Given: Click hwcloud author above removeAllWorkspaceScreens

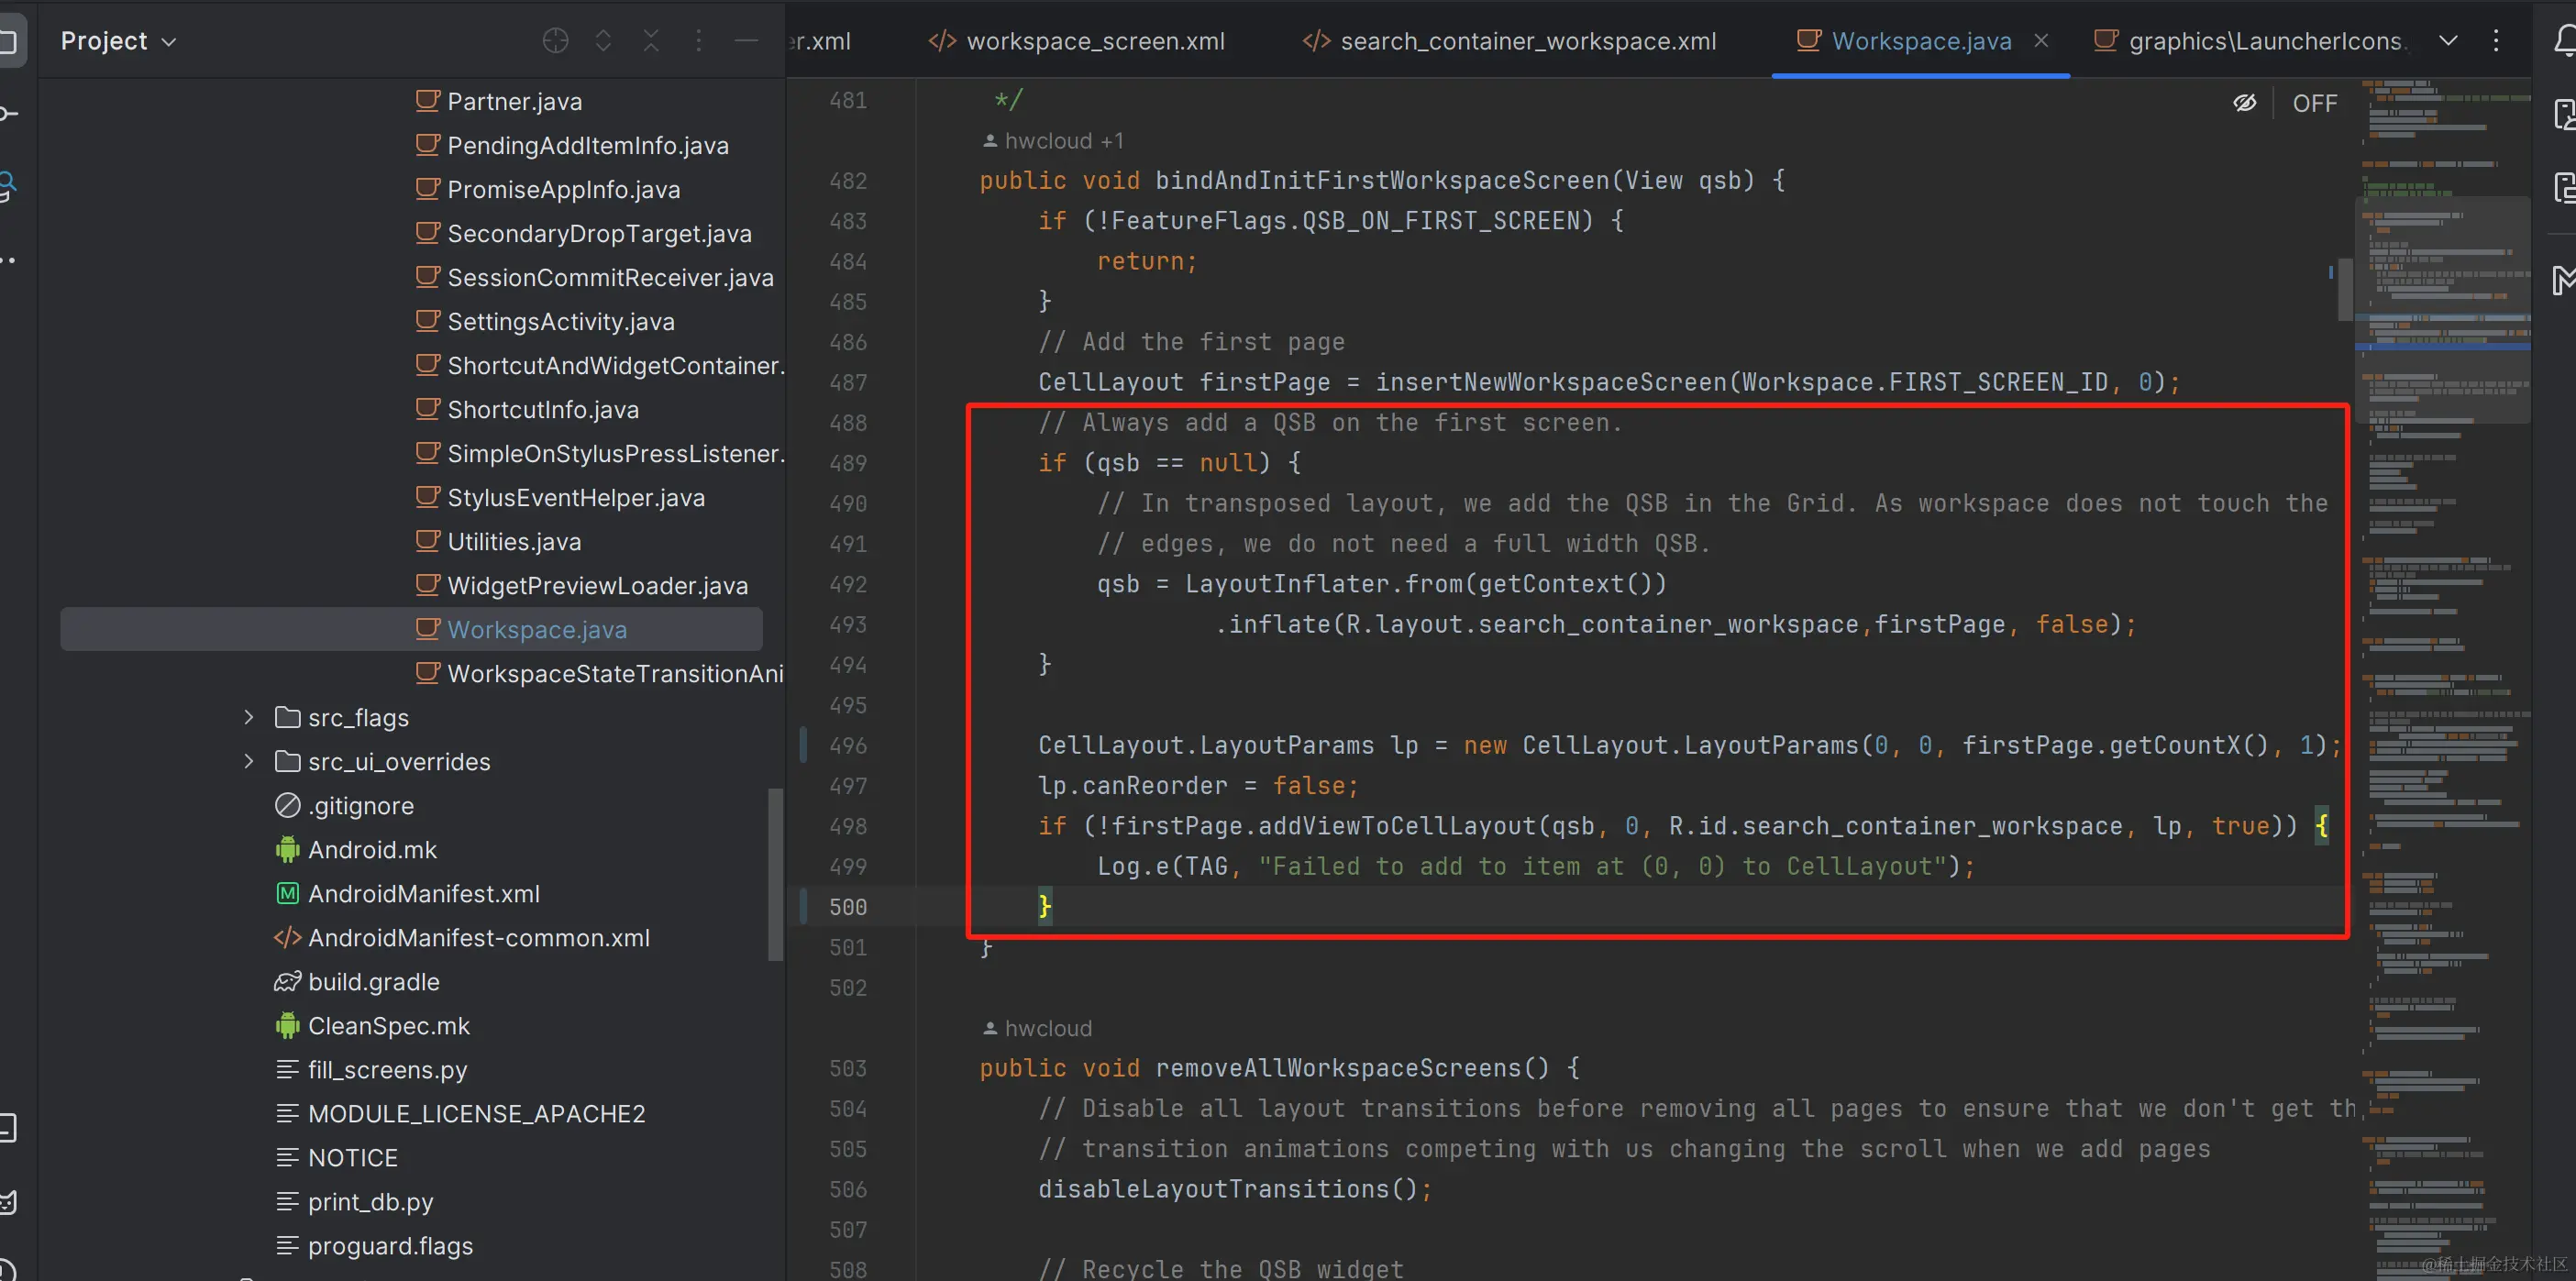Looking at the screenshot, I should 1038,1028.
